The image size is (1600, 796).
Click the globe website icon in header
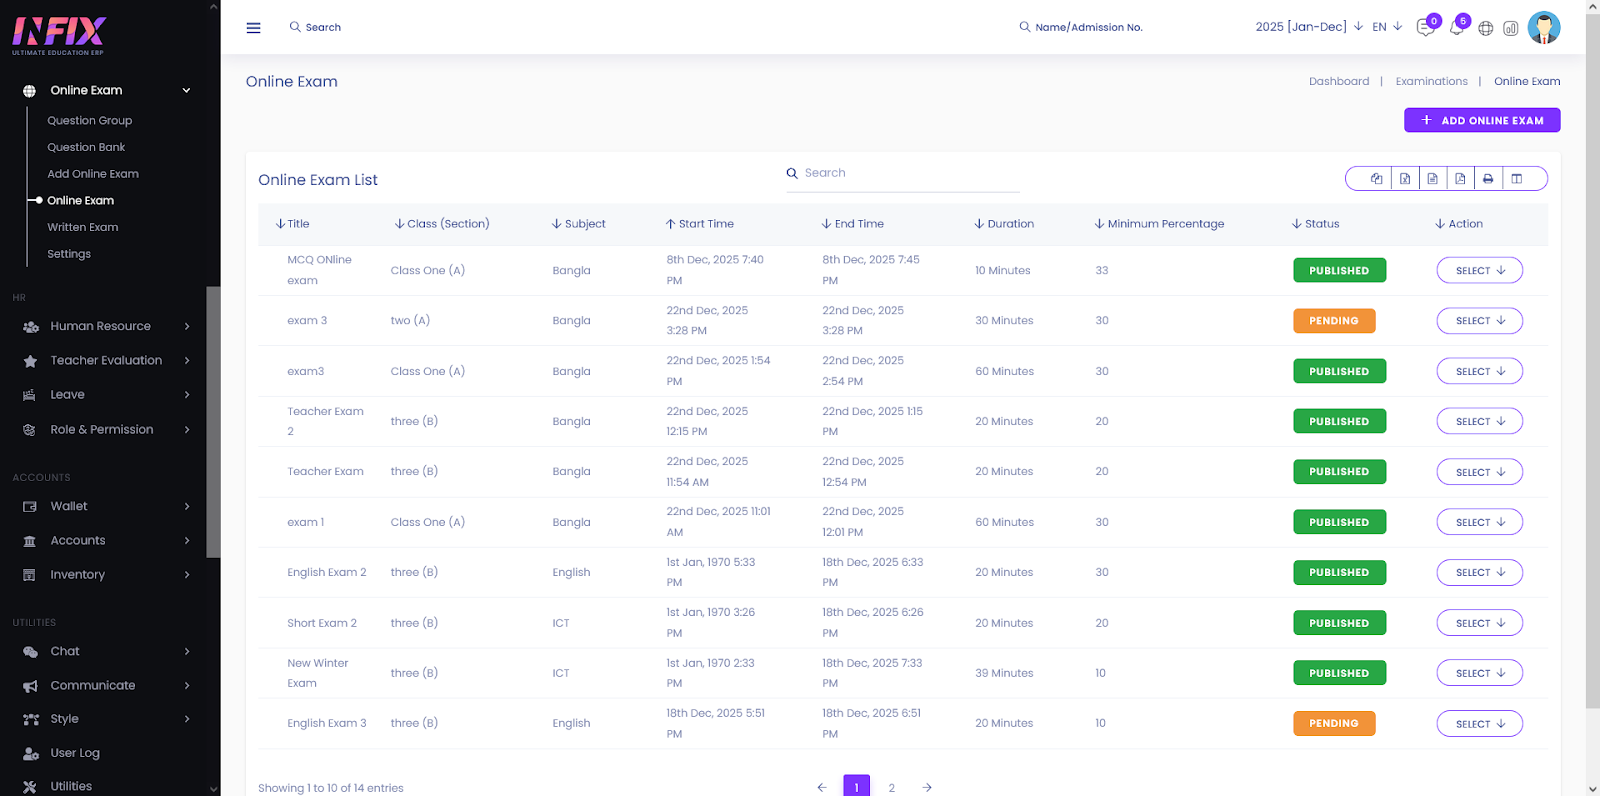coord(1486,28)
